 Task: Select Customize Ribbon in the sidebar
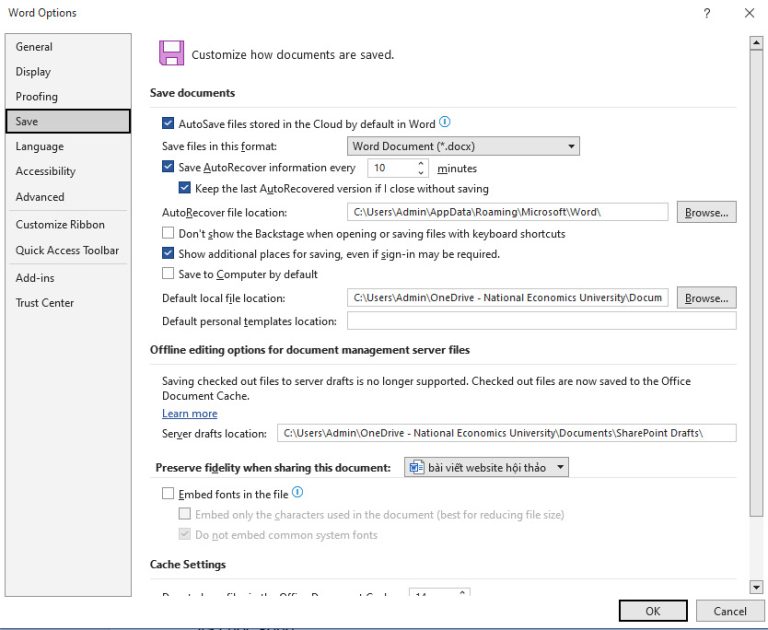click(x=60, y=225)
